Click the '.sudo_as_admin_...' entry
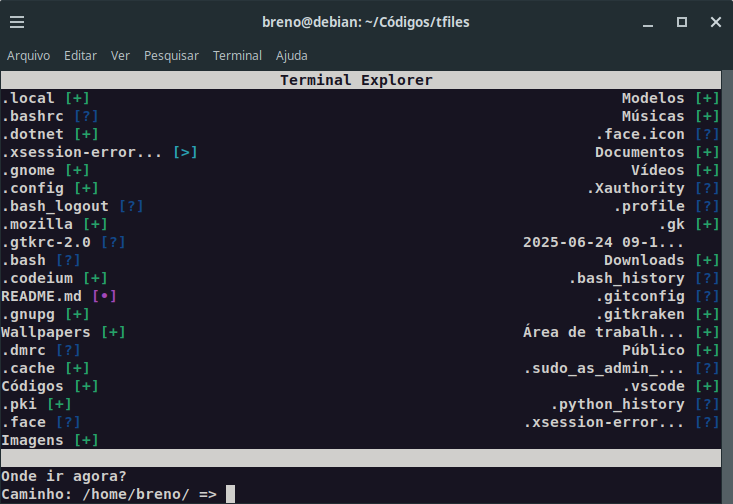Viewport: 733px width, 504px height. tap(603, 368)
